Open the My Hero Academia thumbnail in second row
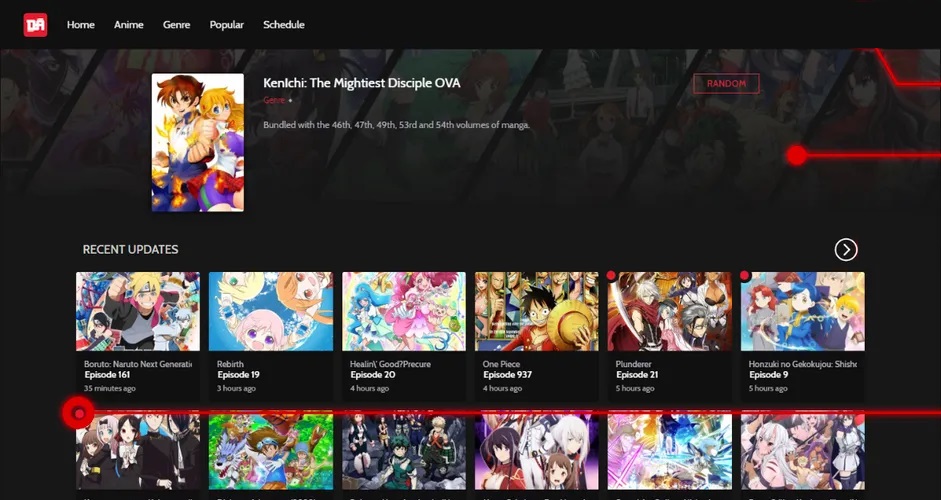This screenshot has width=941, height=500. 404,450
